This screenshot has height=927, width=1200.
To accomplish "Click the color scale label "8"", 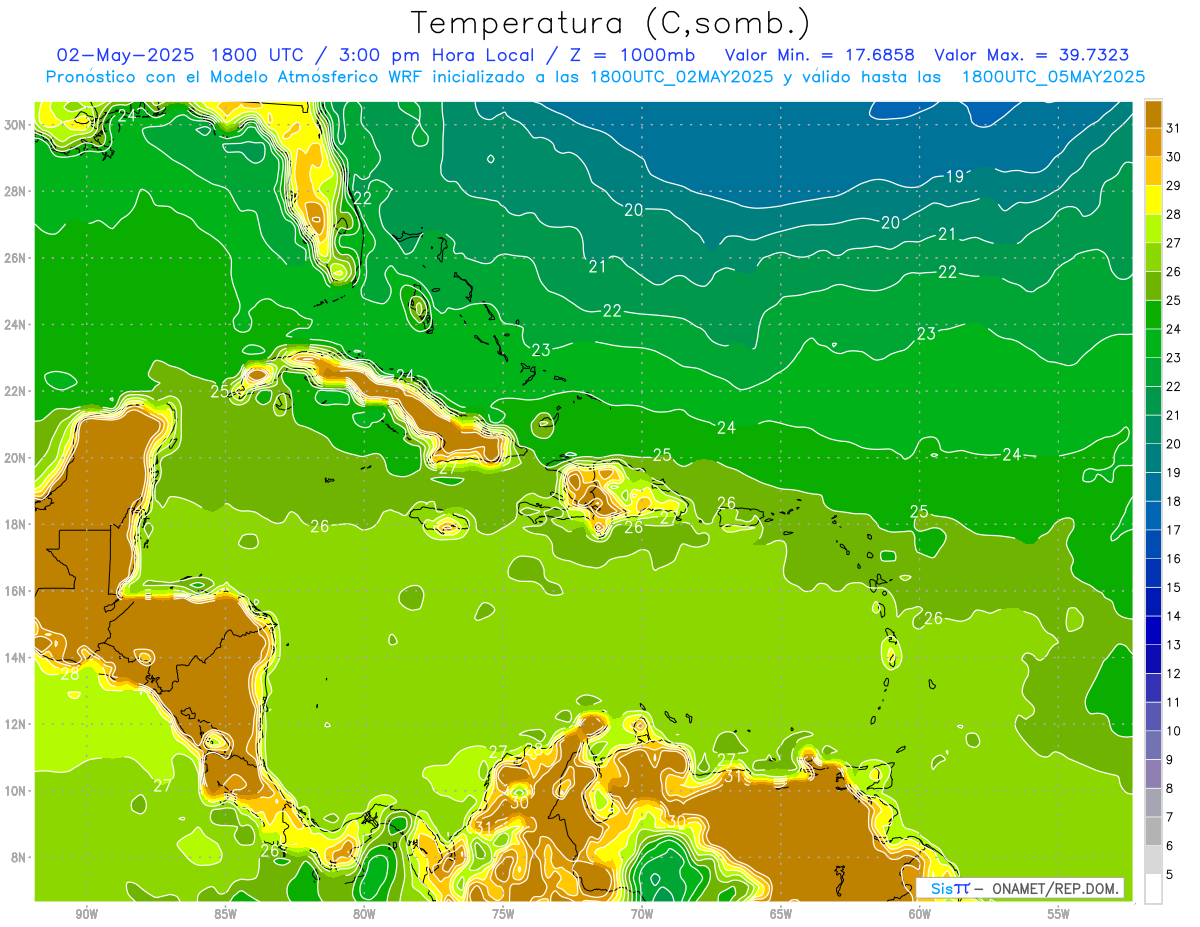I will point(1170,788).
